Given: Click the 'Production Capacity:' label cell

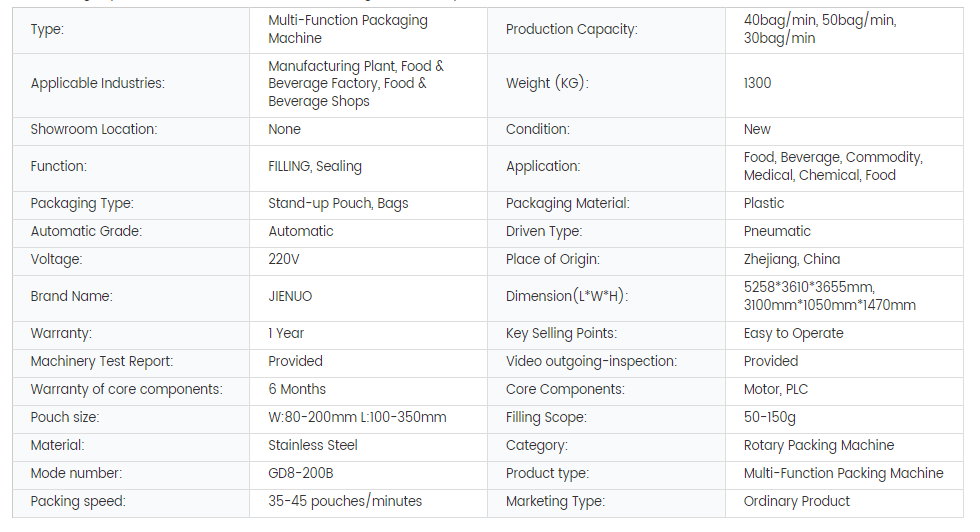Looking at the screenshot, I should tap(570, 29).
